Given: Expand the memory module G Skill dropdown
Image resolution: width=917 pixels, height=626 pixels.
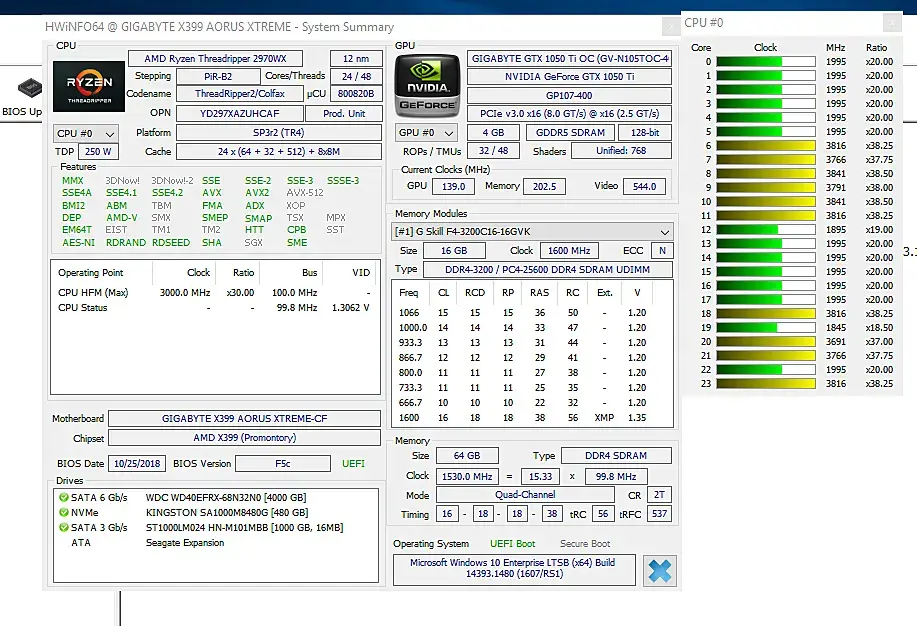Looking at the screenshot, I should [x=532, y=232].
